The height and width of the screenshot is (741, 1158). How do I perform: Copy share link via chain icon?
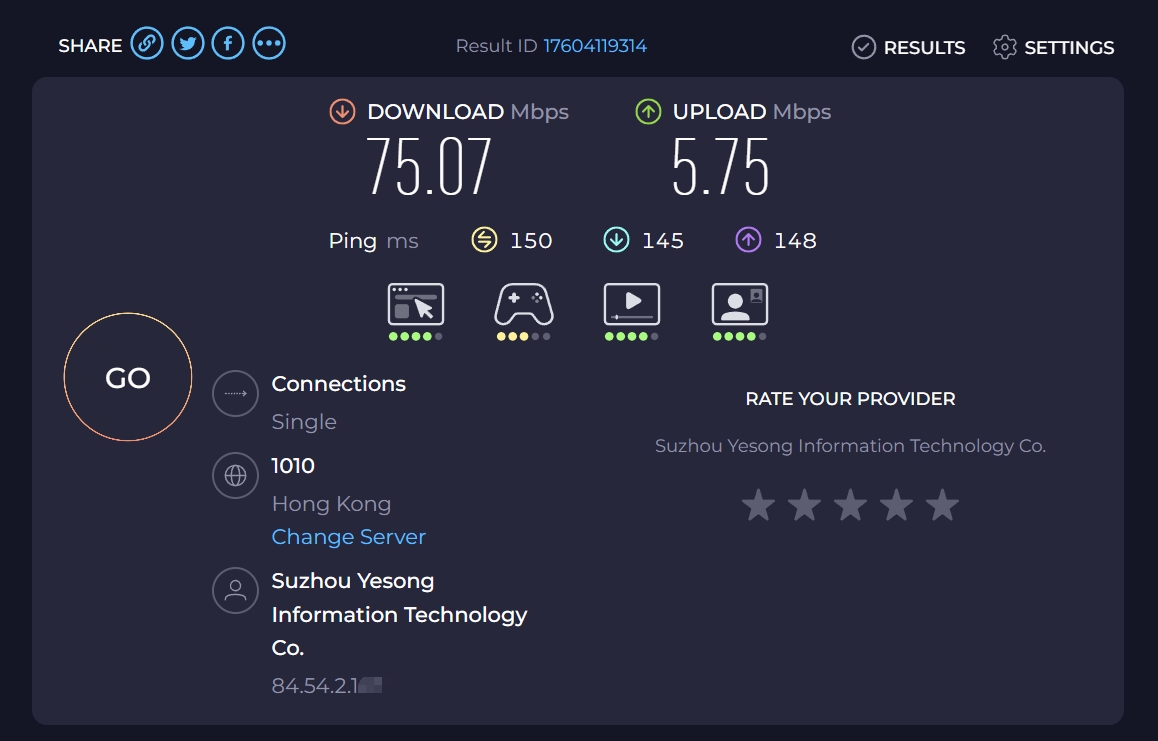[x=147, y=44]
